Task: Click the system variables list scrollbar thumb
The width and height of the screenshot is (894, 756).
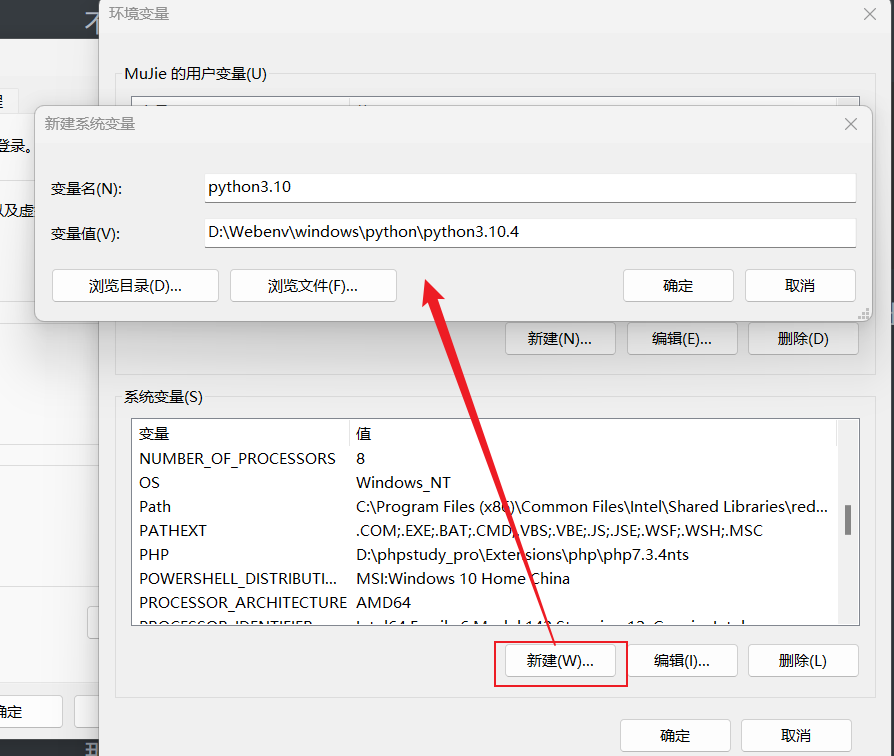Action: [848, 520]
